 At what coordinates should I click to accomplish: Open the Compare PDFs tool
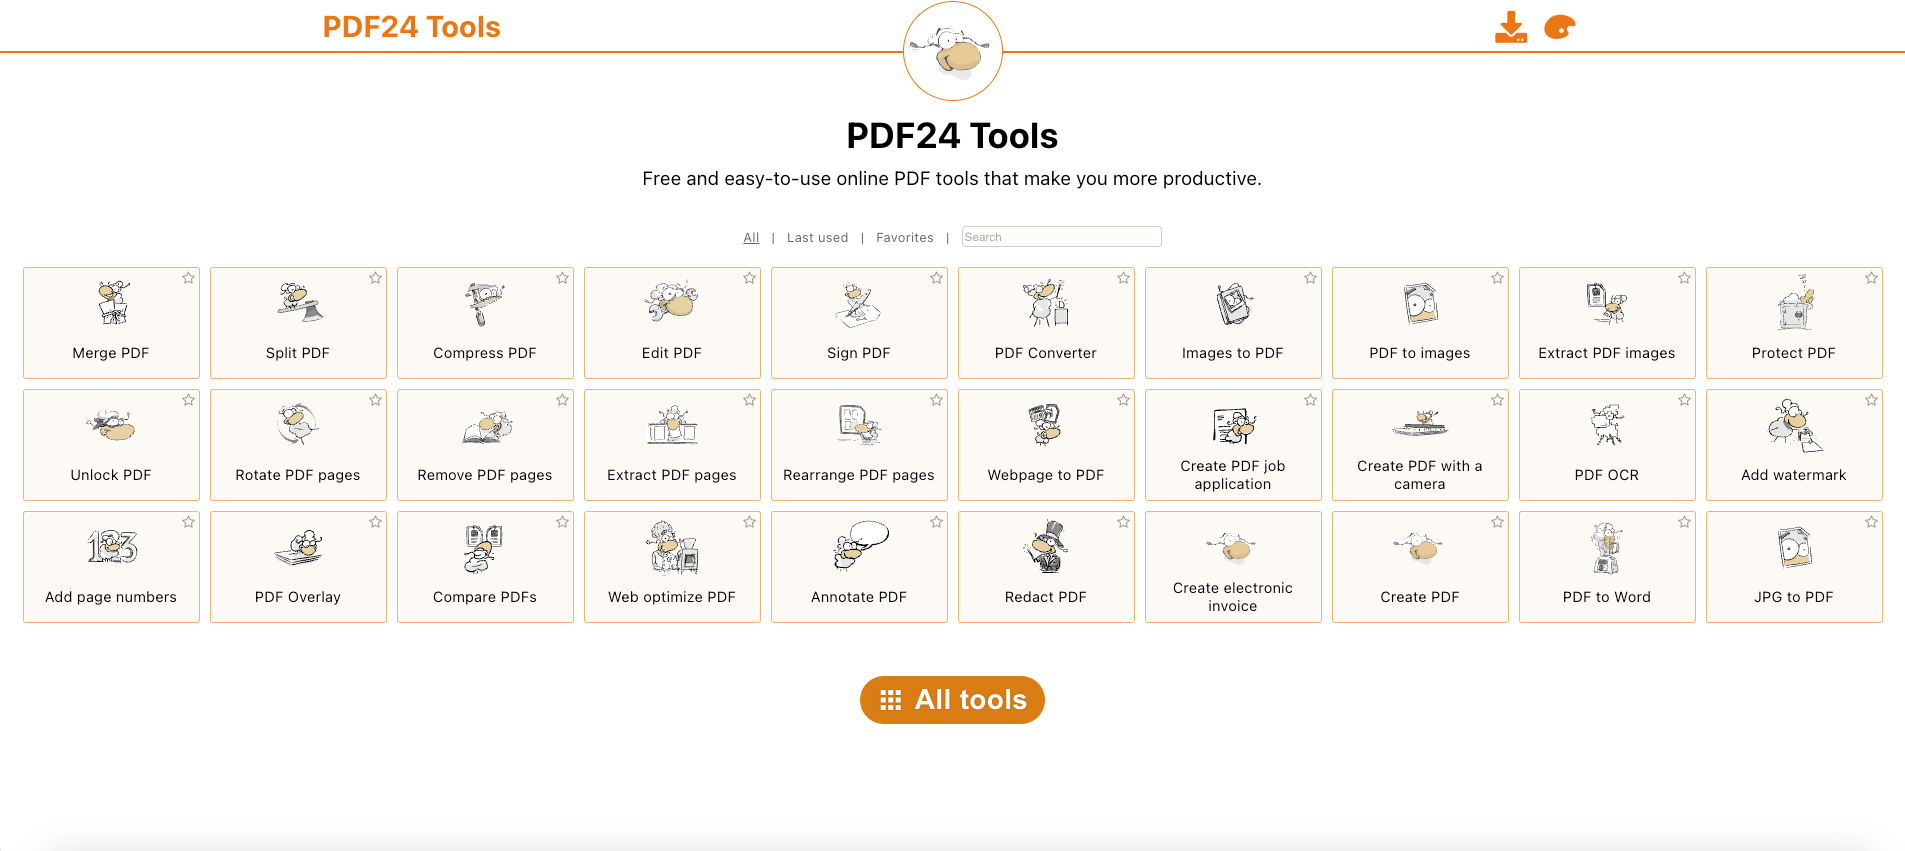tap(485, 567)
